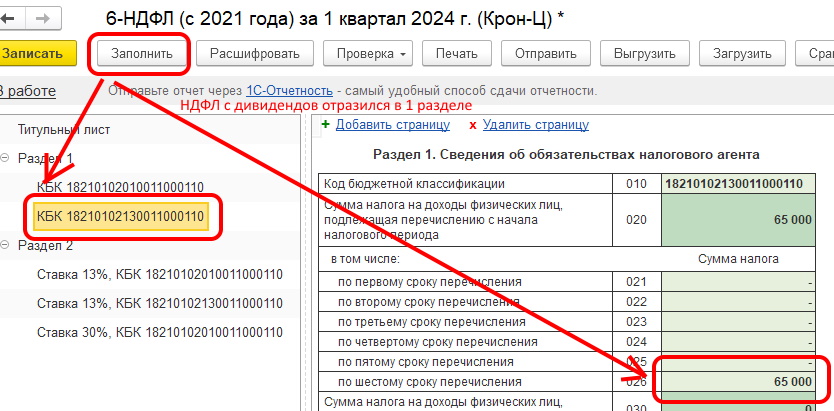Go forward with the right arrow button

[41, 19]
